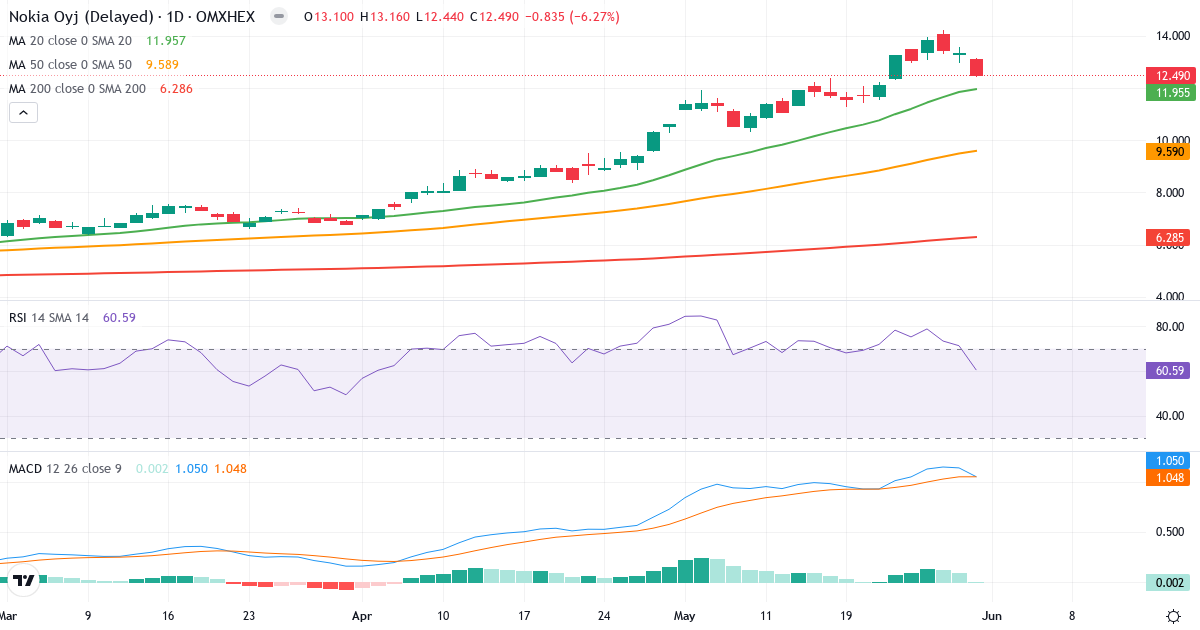Viewport: 1200px width, 630px height.
Task: Click the Apr date label on time axis
Action: click(x=362, y=616)
